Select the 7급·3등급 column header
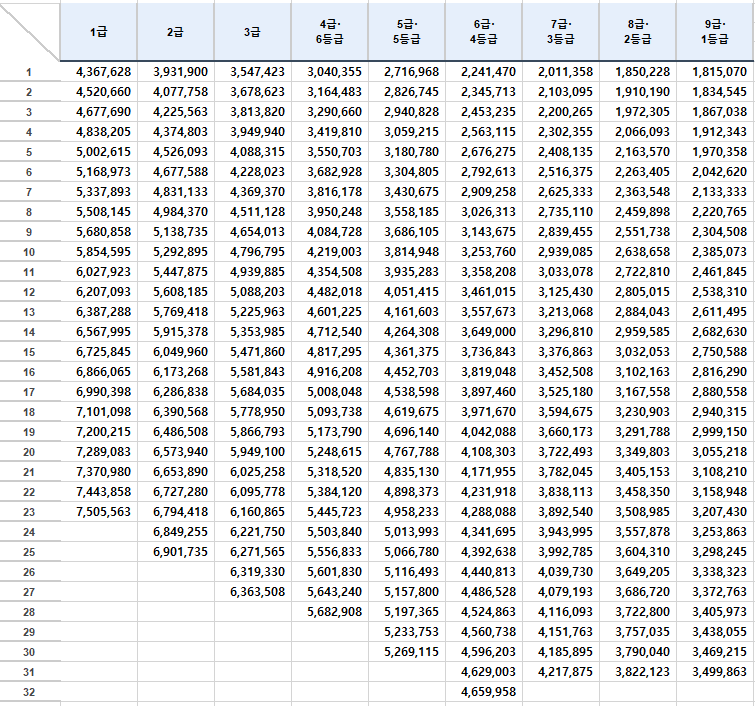 [x=560, y=32]
